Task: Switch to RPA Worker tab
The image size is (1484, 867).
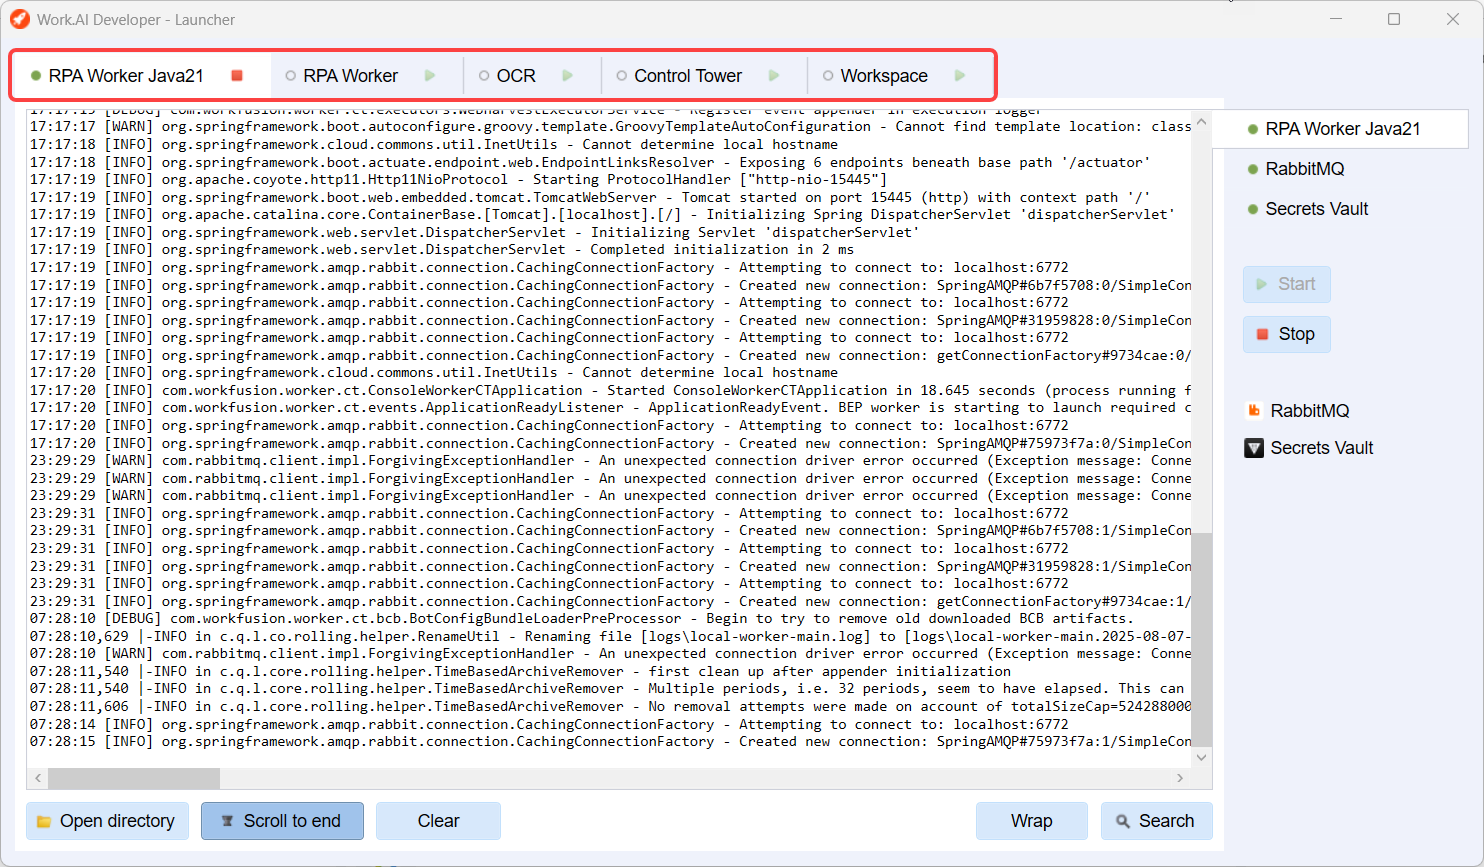Action: (350, 76)
